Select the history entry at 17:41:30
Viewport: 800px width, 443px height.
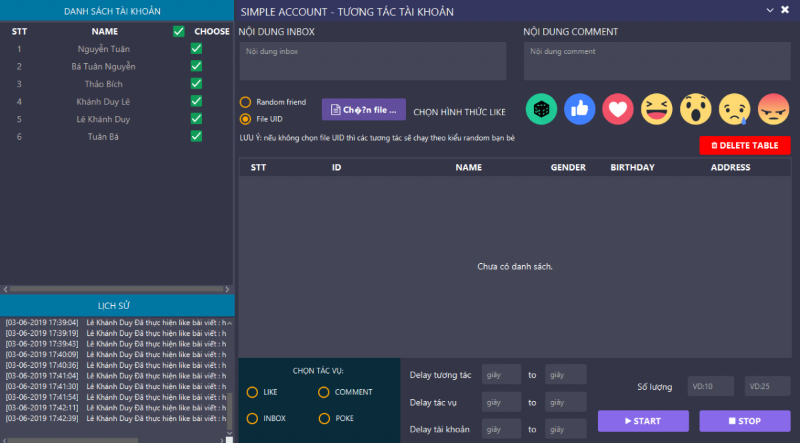116,386
